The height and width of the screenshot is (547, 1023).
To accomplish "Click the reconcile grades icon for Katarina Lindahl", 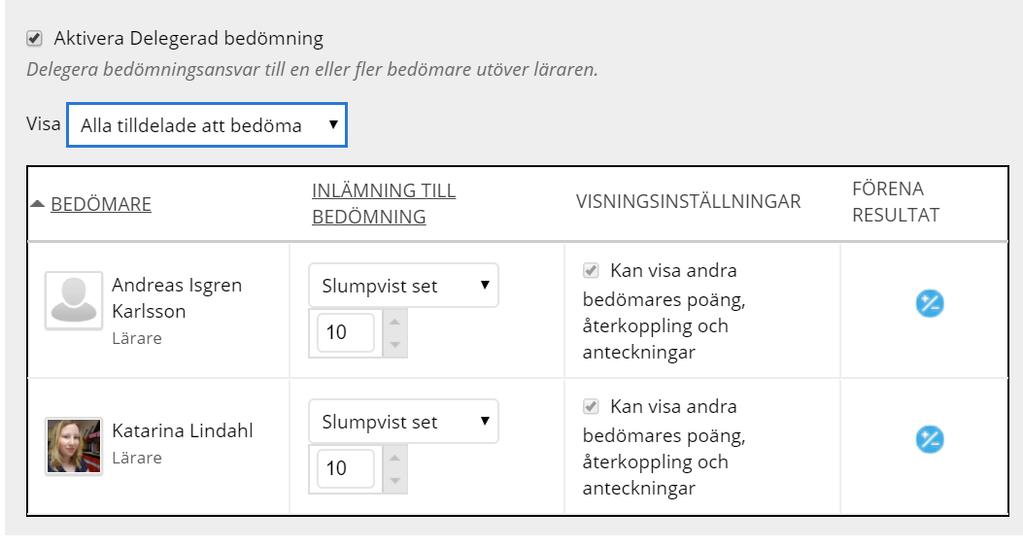I will (x=930, y=439).
